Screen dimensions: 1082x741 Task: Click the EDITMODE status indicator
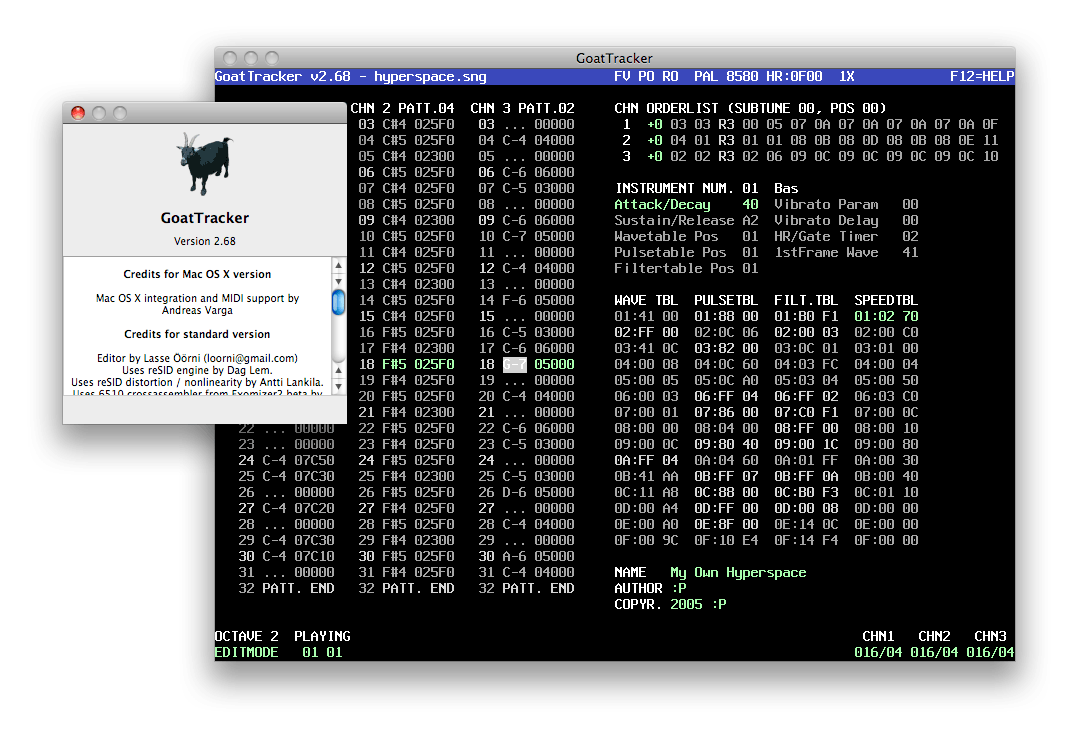point(246,652)
